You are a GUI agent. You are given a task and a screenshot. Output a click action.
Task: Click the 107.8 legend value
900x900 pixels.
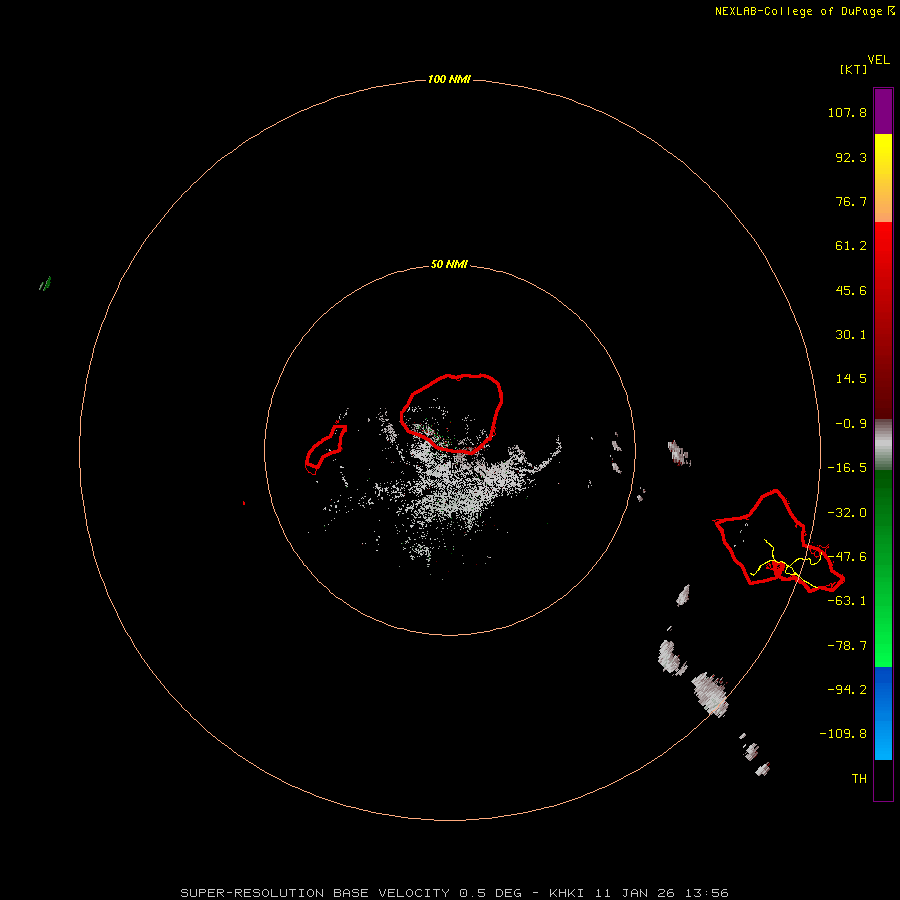tap(847, 112)
